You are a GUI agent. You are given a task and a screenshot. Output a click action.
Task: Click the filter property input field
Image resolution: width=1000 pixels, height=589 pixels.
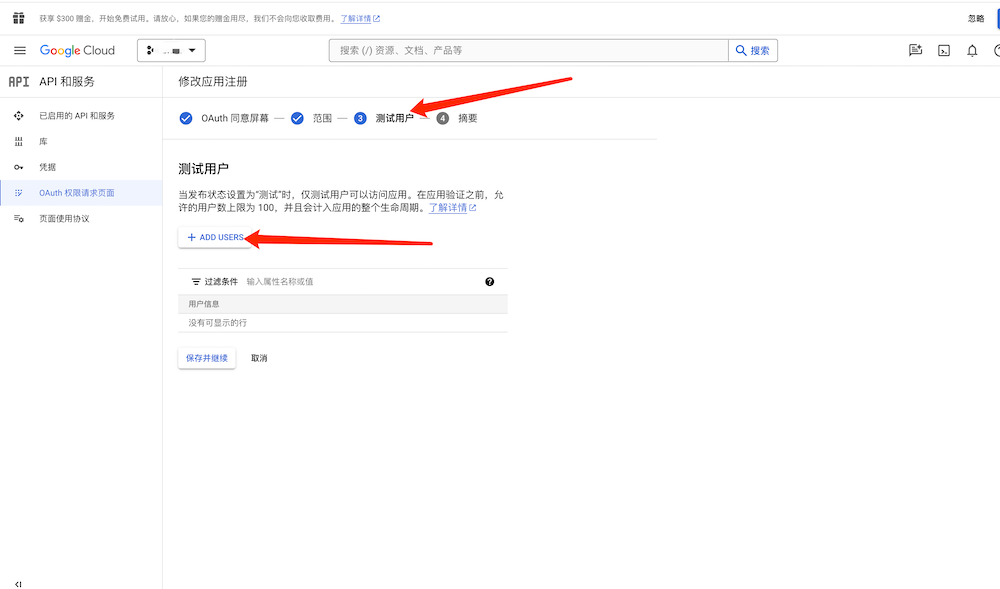[360, 282]
